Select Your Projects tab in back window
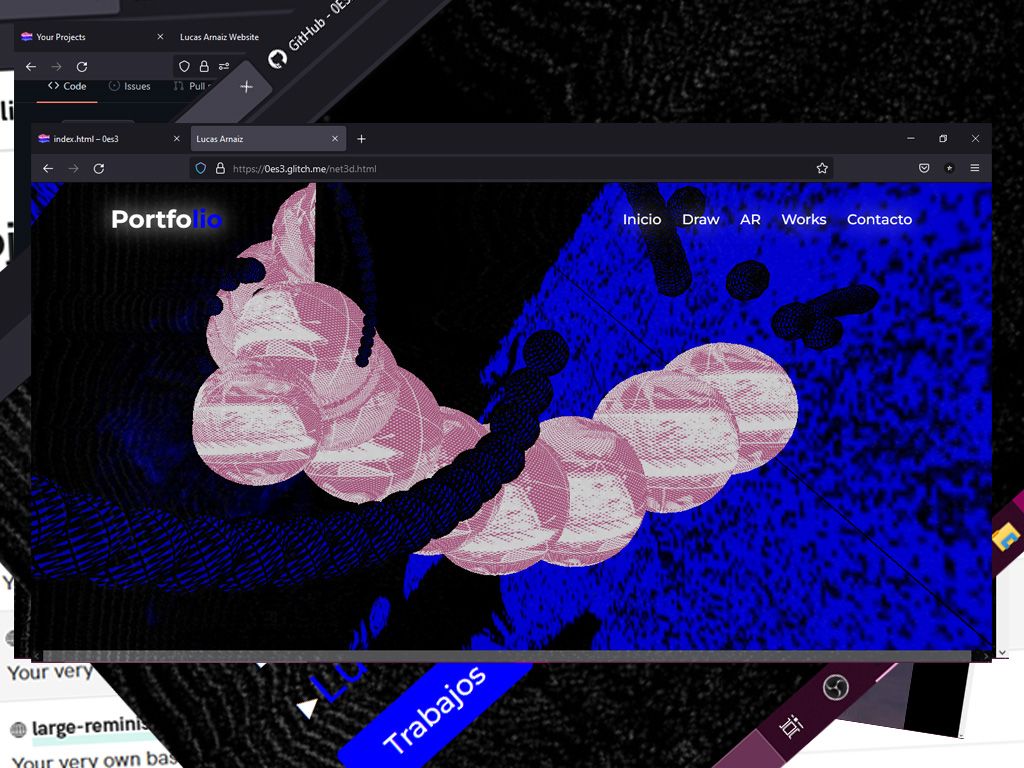 [x=91, y=37]
